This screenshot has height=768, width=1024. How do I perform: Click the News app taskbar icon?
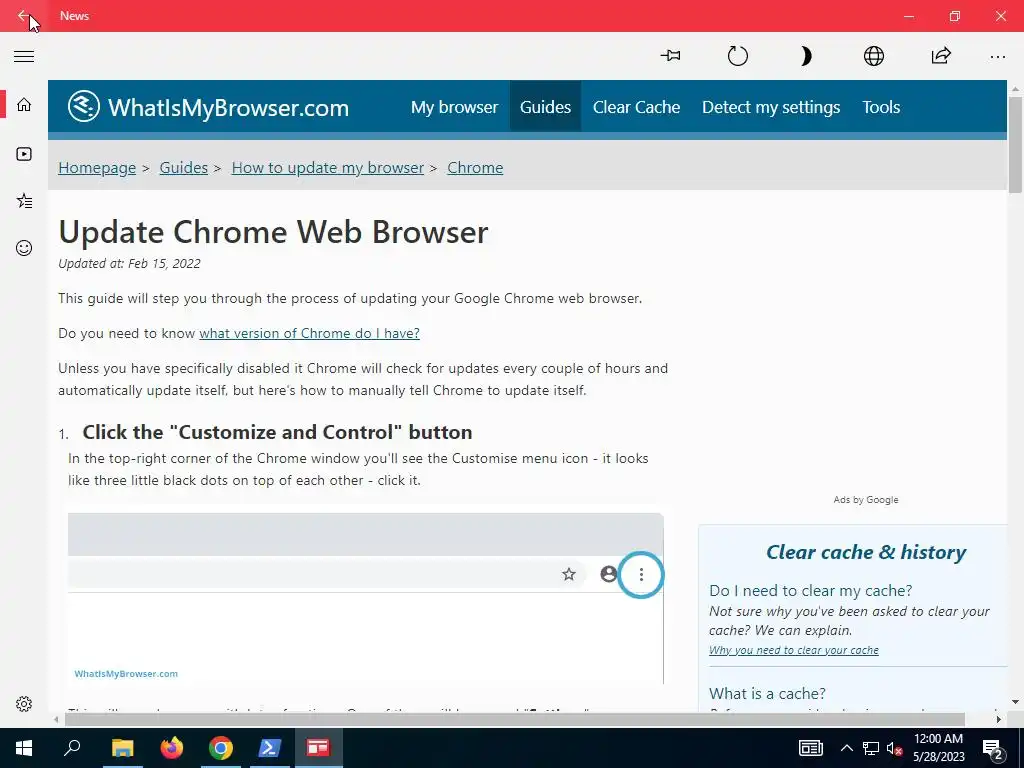coord(318,748)
